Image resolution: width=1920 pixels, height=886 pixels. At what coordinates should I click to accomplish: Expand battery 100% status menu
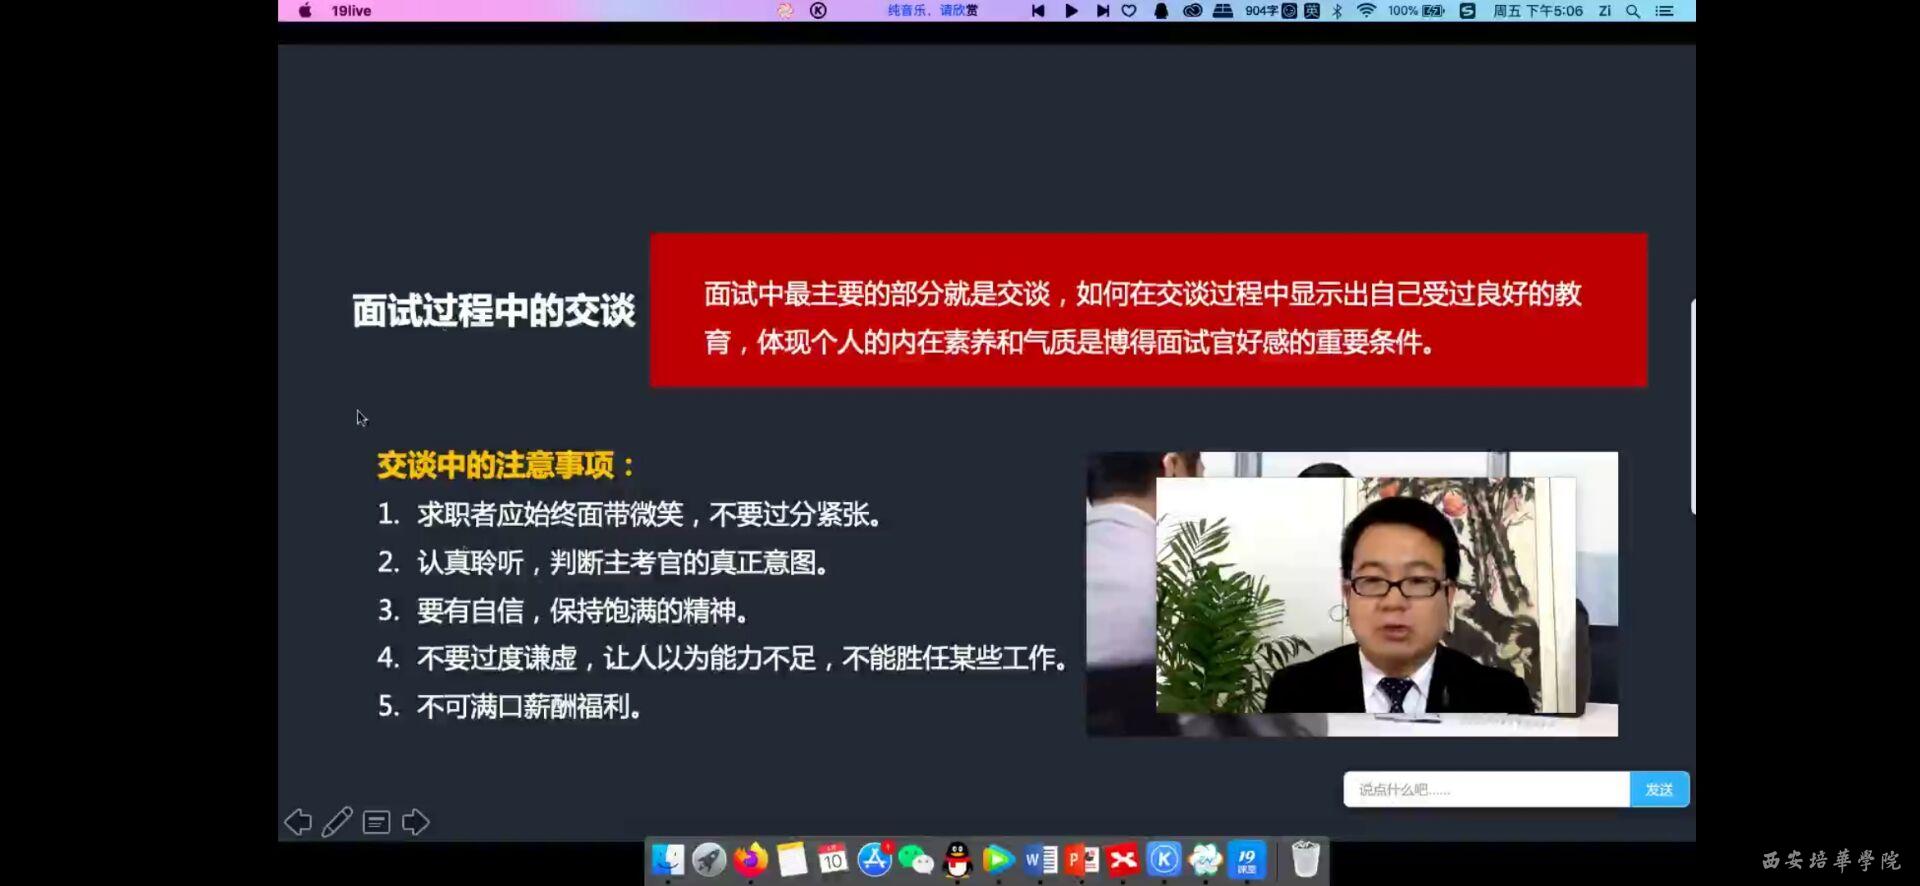pyautogui.click(x=1415, y=11)
